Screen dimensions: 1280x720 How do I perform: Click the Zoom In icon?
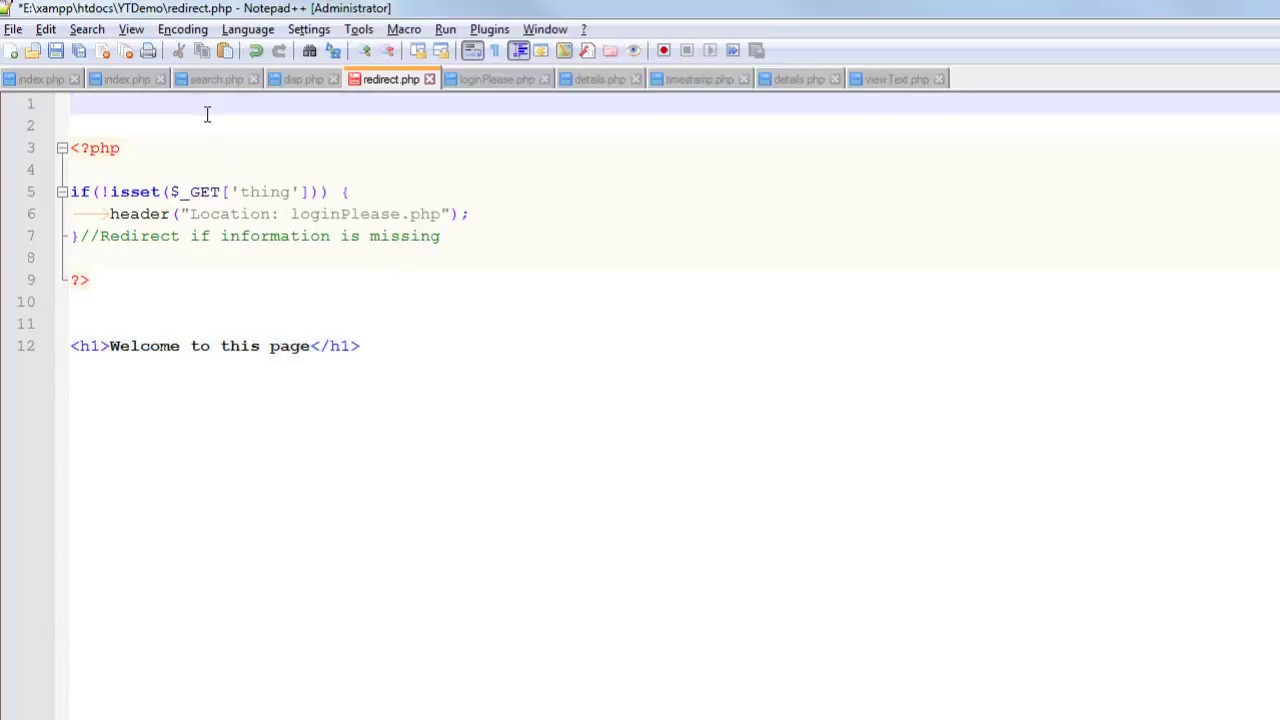point(364,51)
